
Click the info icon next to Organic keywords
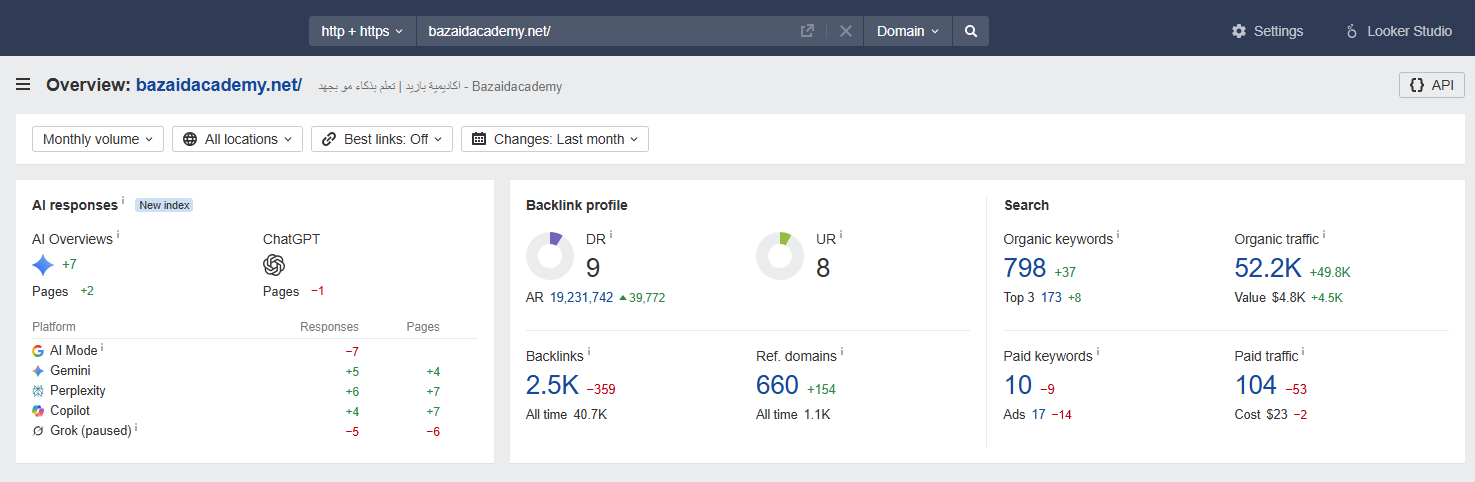pyautogui.click(x=1118, y=236)
